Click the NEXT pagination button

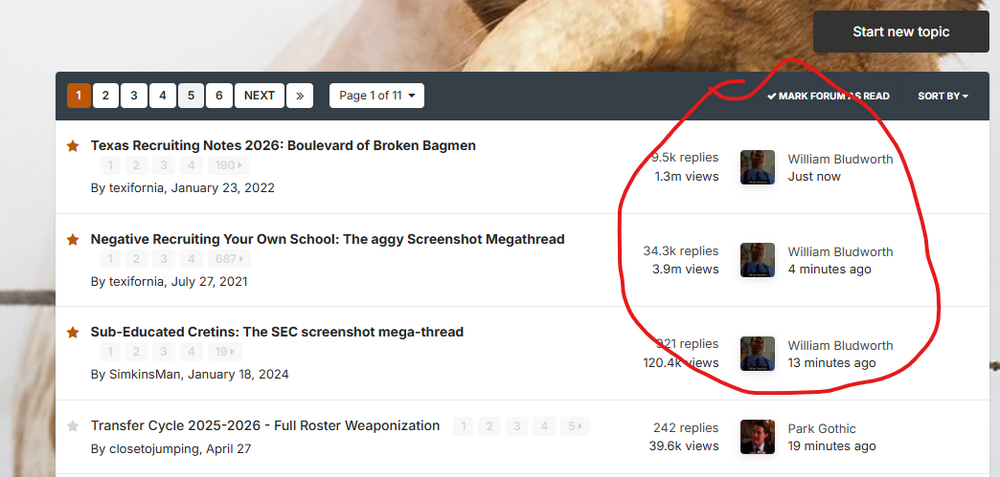pyautogui.click(x=259, y=95)
